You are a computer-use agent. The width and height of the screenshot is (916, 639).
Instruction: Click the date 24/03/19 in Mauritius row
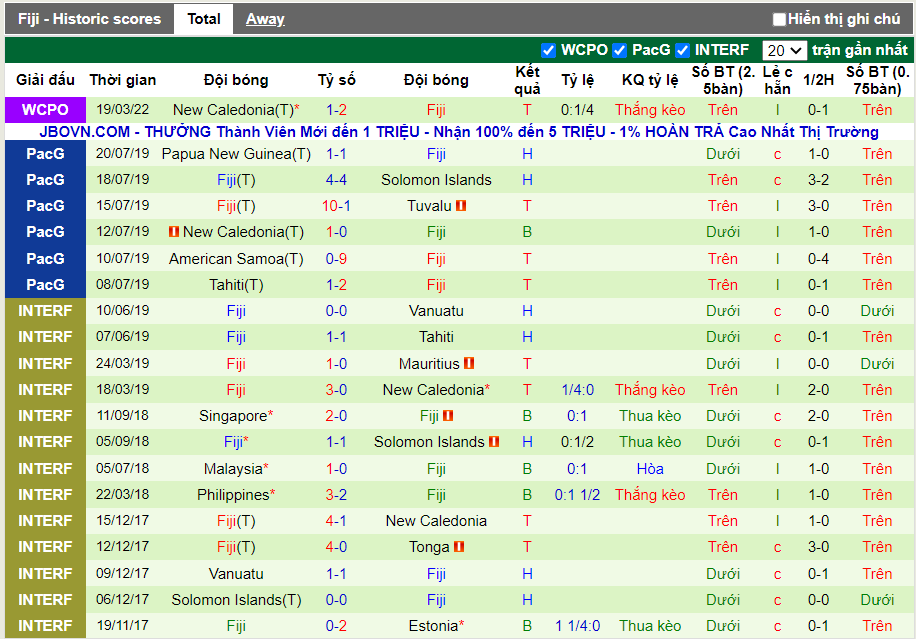pos(123,363)
